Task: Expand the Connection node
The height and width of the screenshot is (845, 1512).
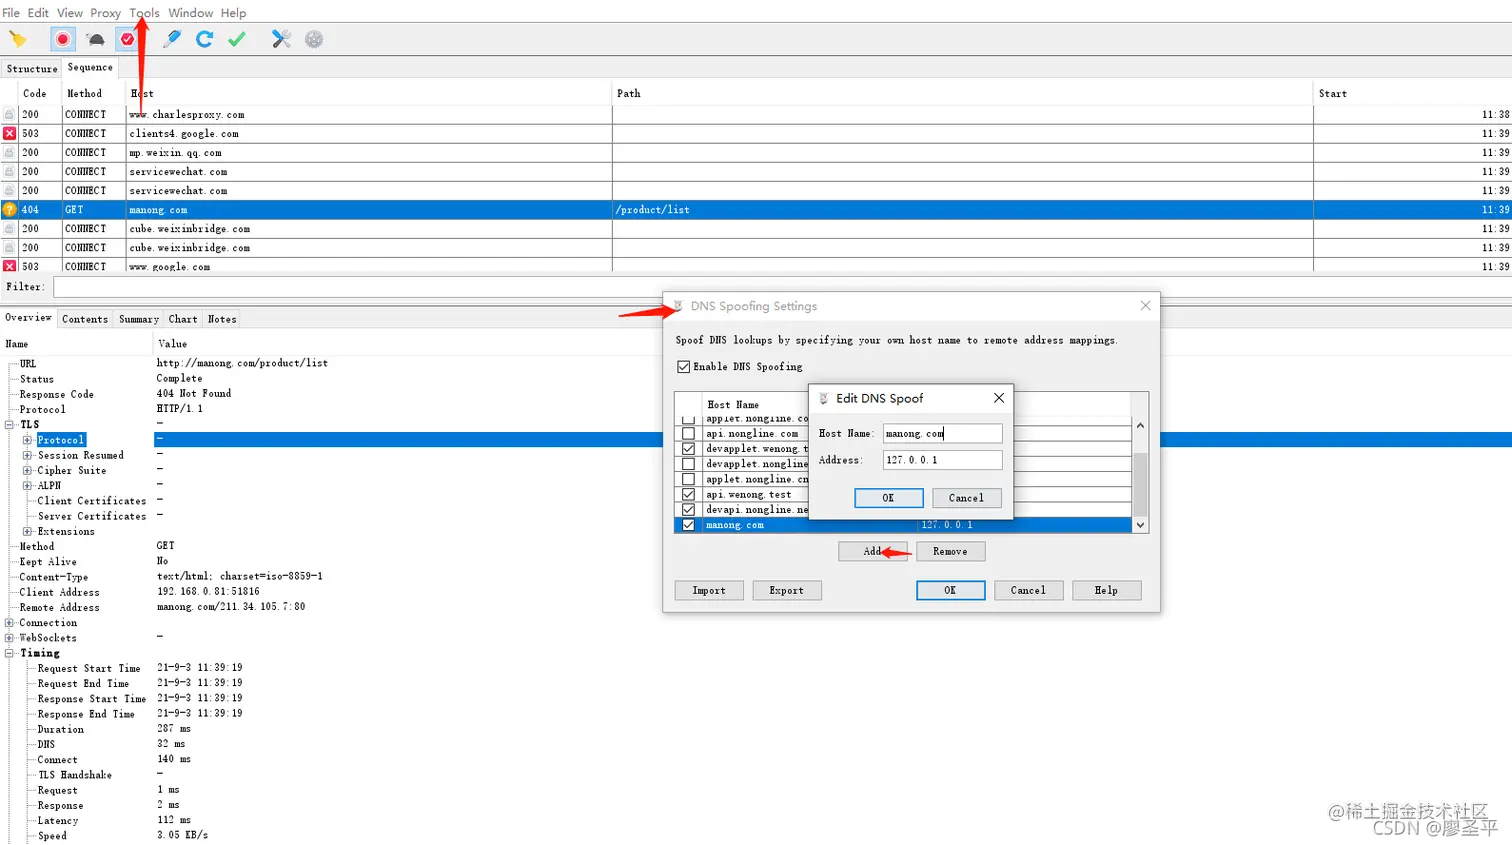Action: click(9, 623)
